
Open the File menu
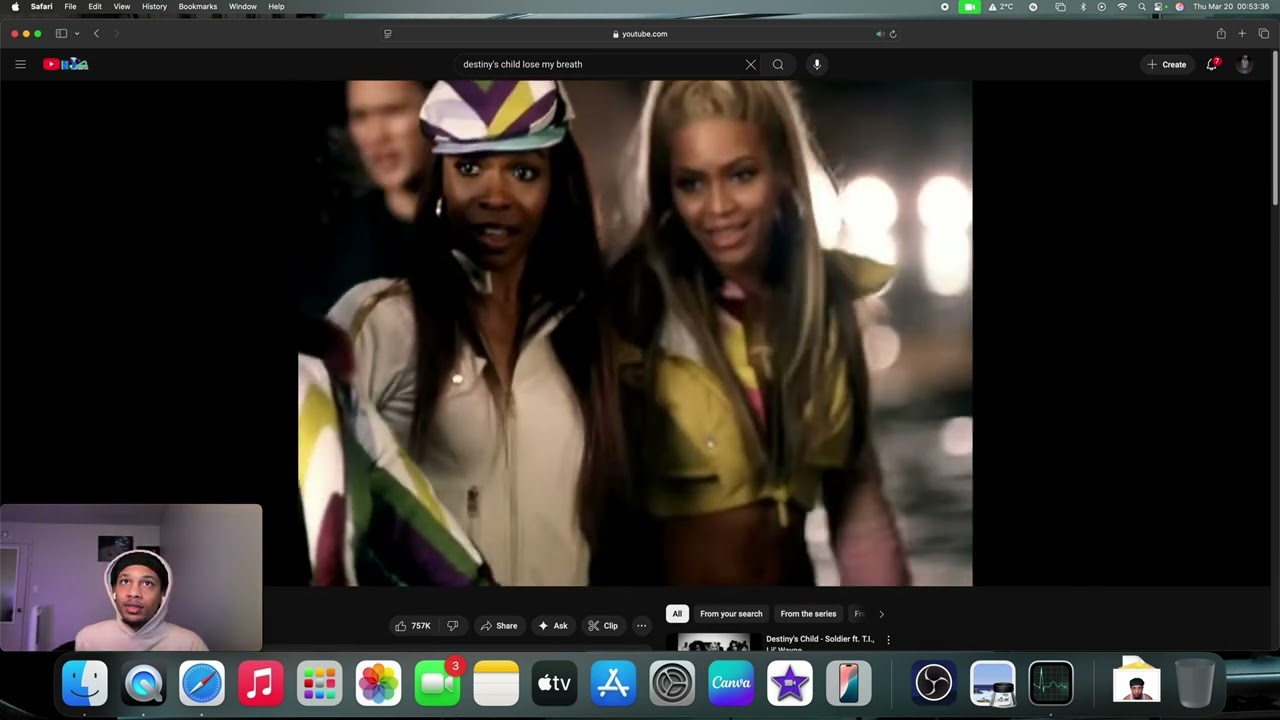pyautogui.click(x=70, y=7)
